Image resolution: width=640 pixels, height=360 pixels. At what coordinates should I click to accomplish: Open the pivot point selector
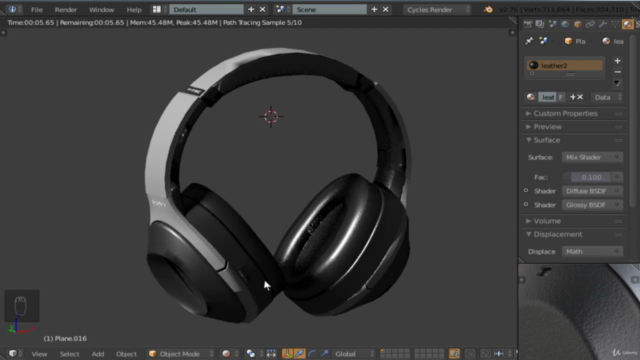pyautogui.click(x=254, y=354)
